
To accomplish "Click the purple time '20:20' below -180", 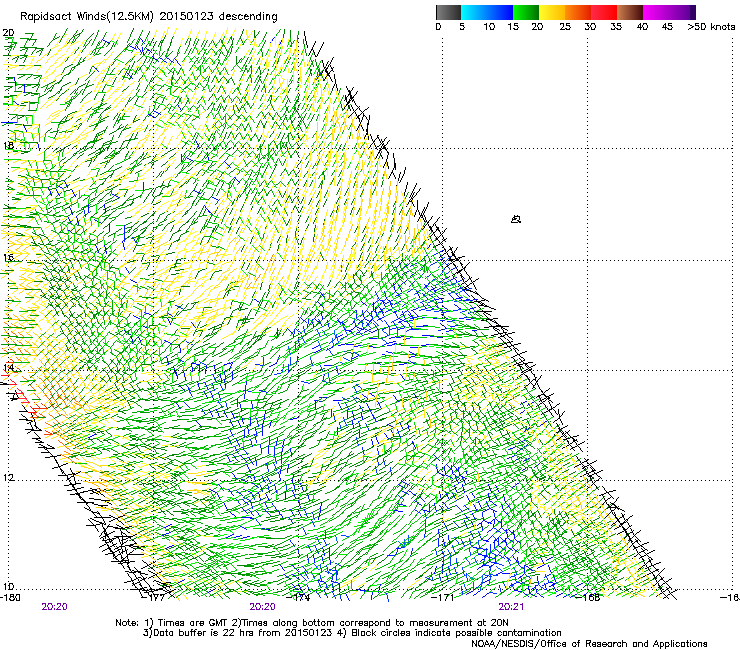I will click(54, 607).
